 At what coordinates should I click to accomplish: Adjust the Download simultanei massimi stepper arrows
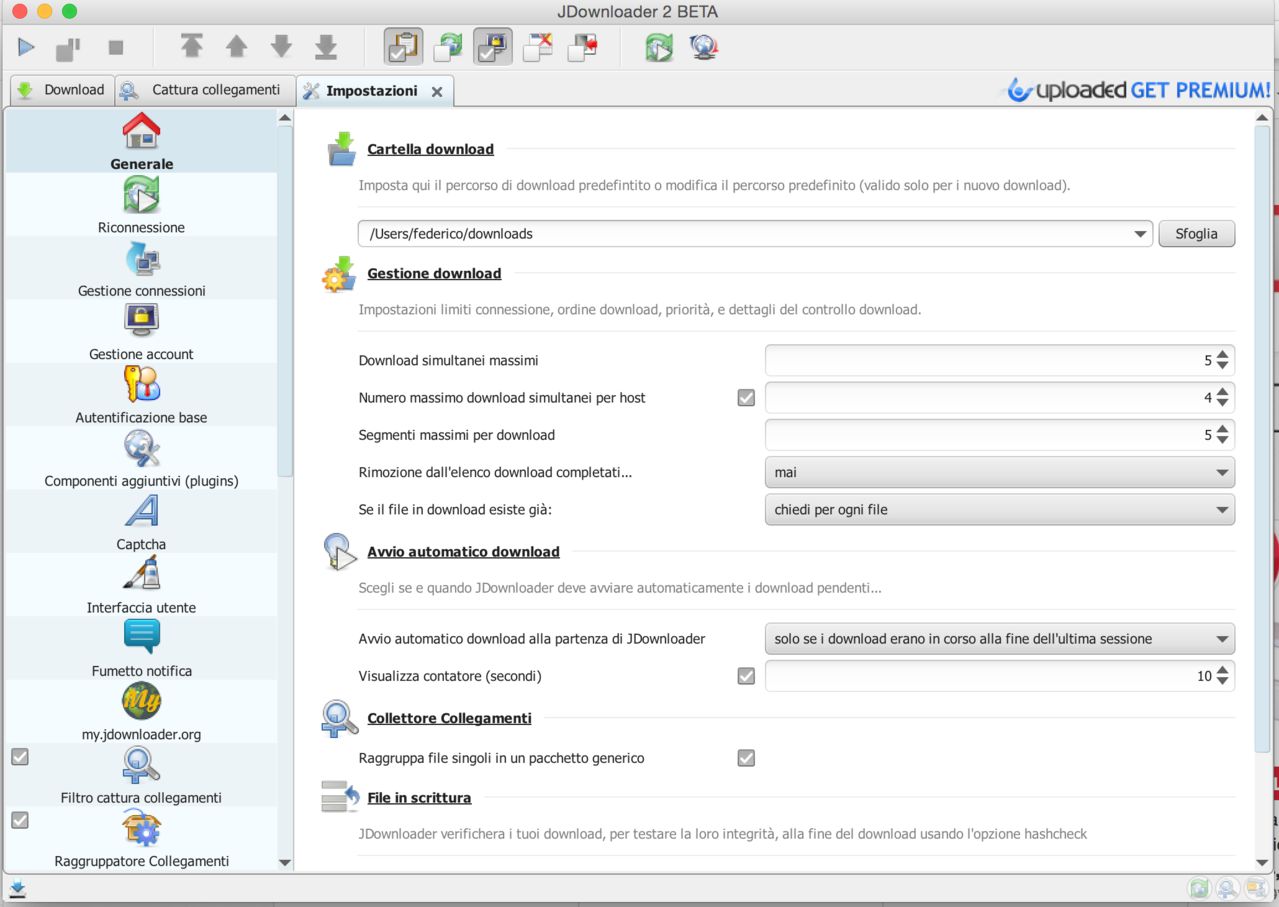(x=1223, y=360)
